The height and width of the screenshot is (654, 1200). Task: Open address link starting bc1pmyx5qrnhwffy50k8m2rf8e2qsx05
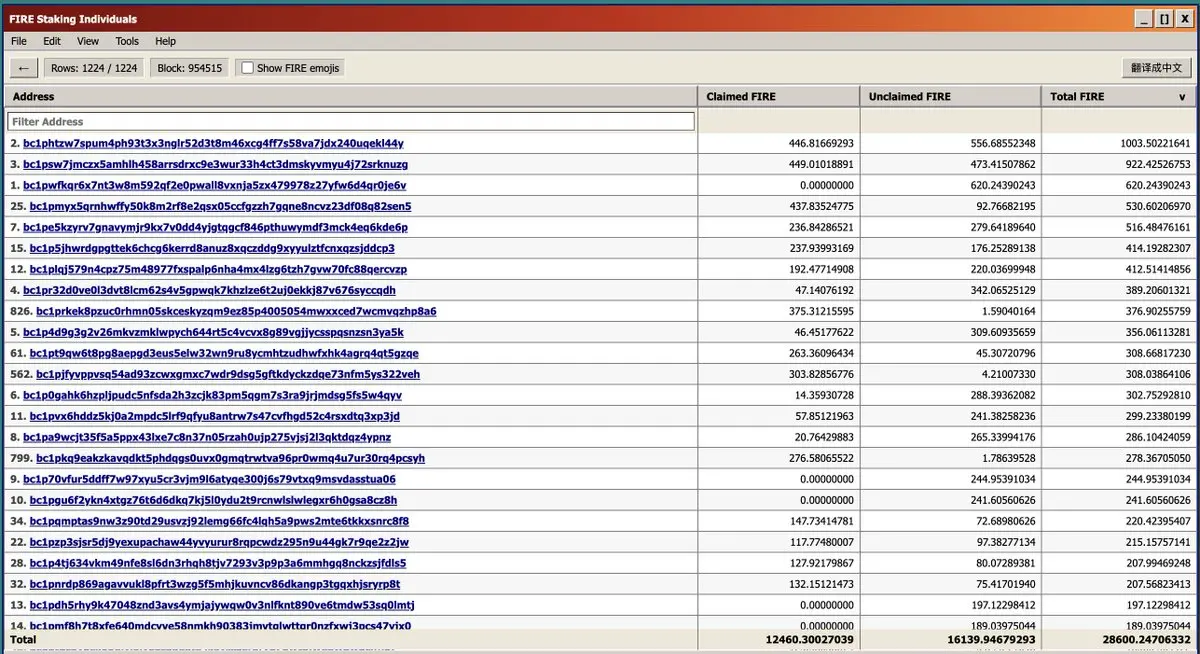(220, 206)
